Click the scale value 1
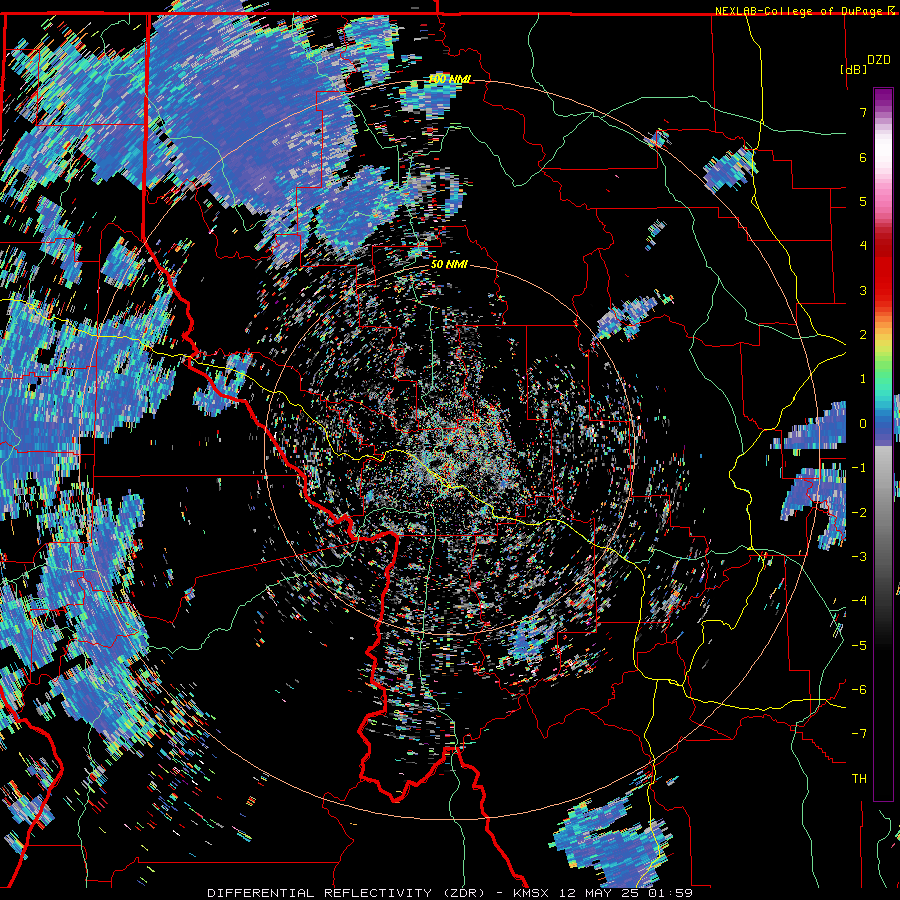Viewport: 900px width, 900px height. click(863, 379)
